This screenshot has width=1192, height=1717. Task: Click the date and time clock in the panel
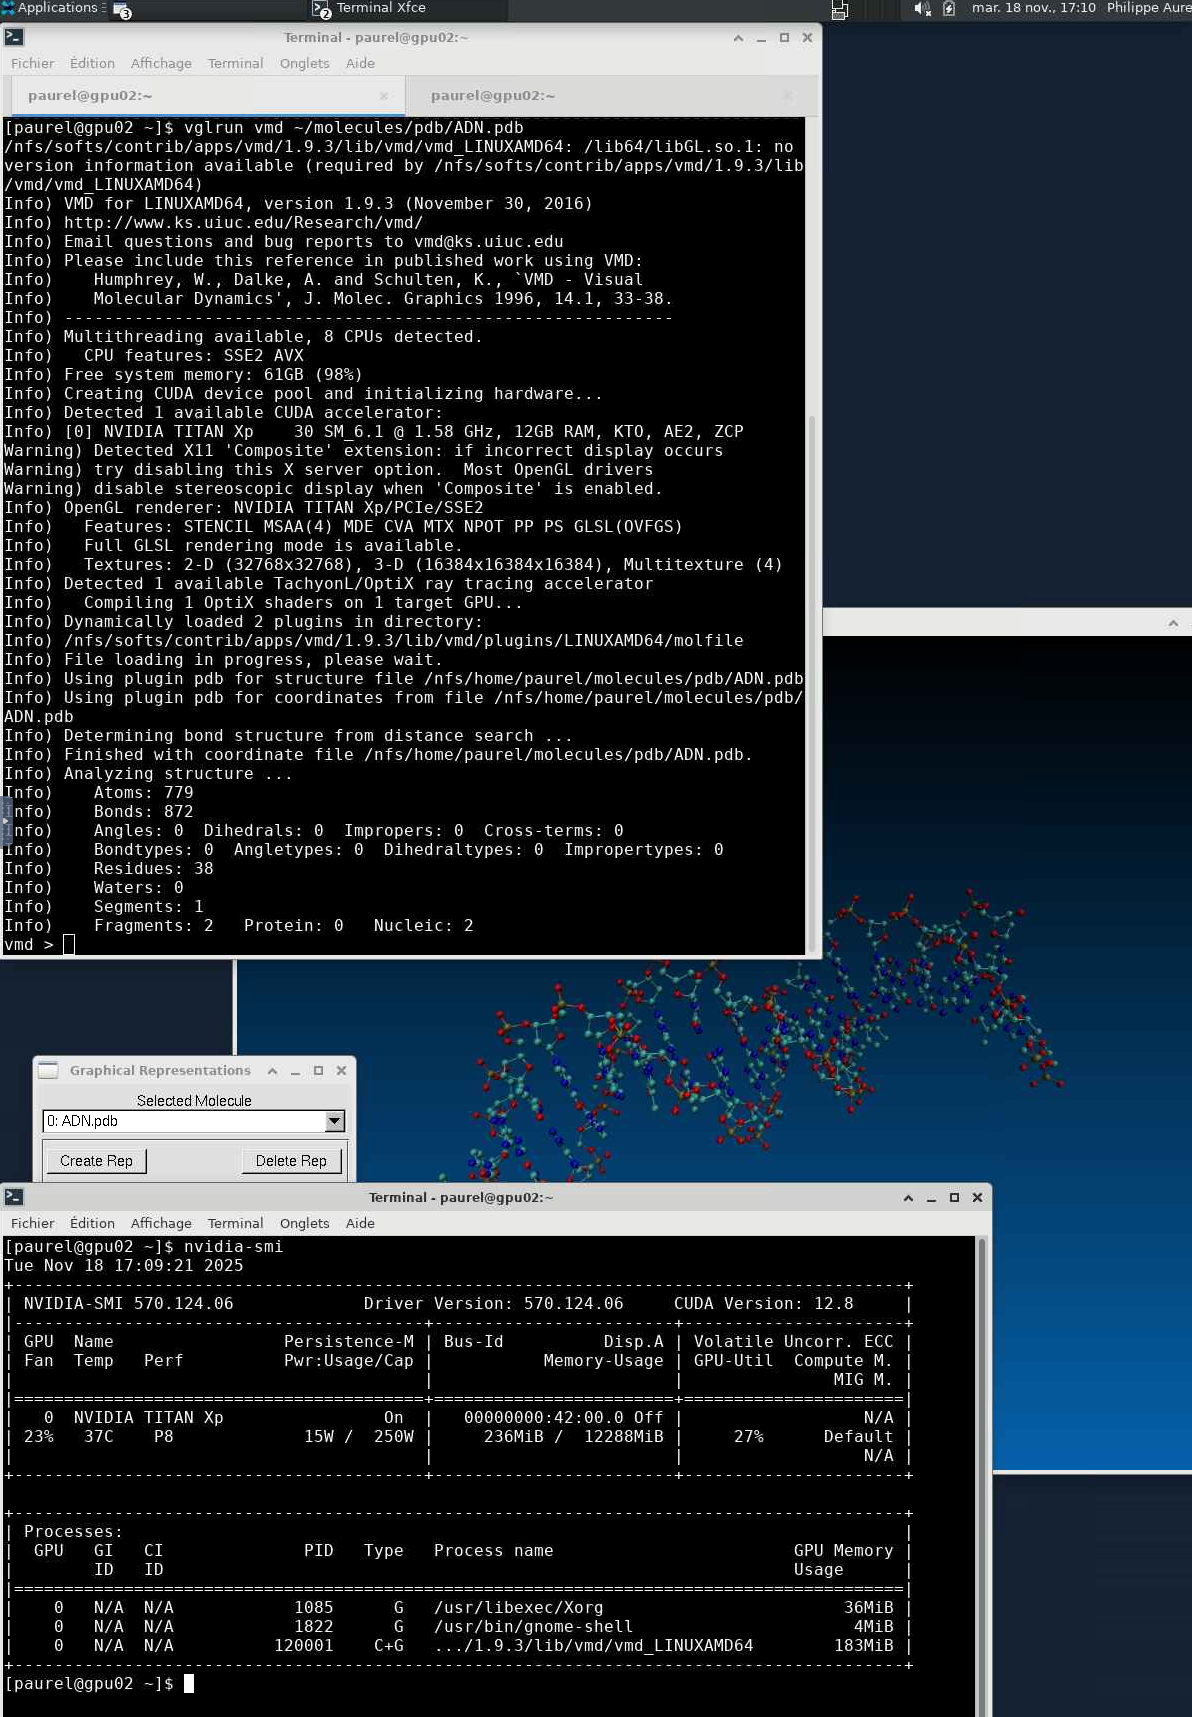point(1033,8)
